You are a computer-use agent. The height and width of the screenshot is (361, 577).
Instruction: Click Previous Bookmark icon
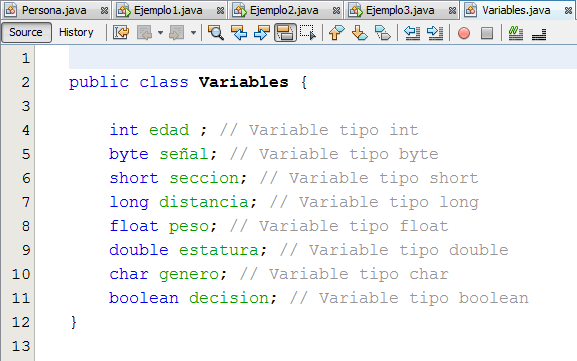click(x=336, y=33)
